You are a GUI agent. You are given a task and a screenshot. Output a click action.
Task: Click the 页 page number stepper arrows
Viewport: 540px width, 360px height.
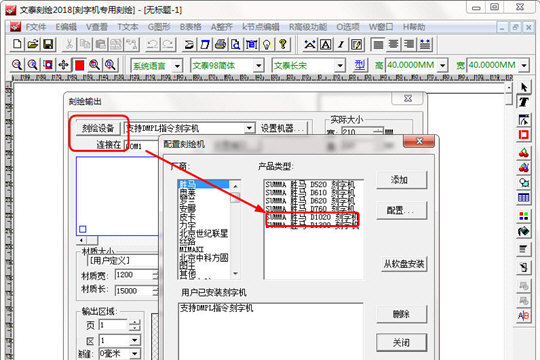pos(135,325)
